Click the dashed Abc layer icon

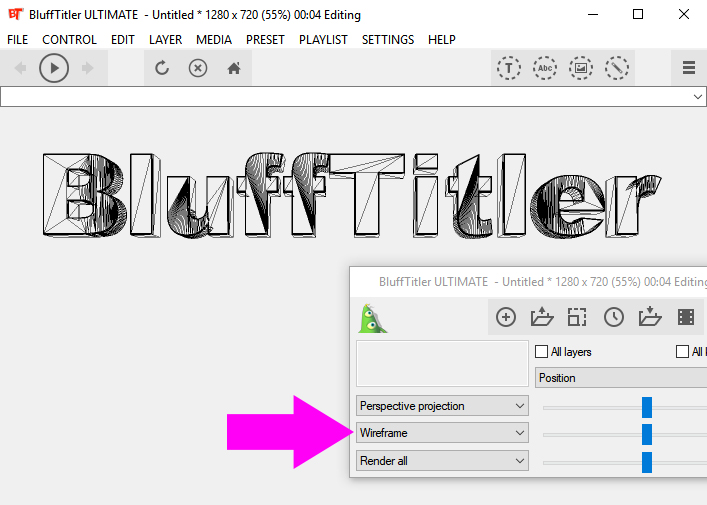(x=545, y=68)
